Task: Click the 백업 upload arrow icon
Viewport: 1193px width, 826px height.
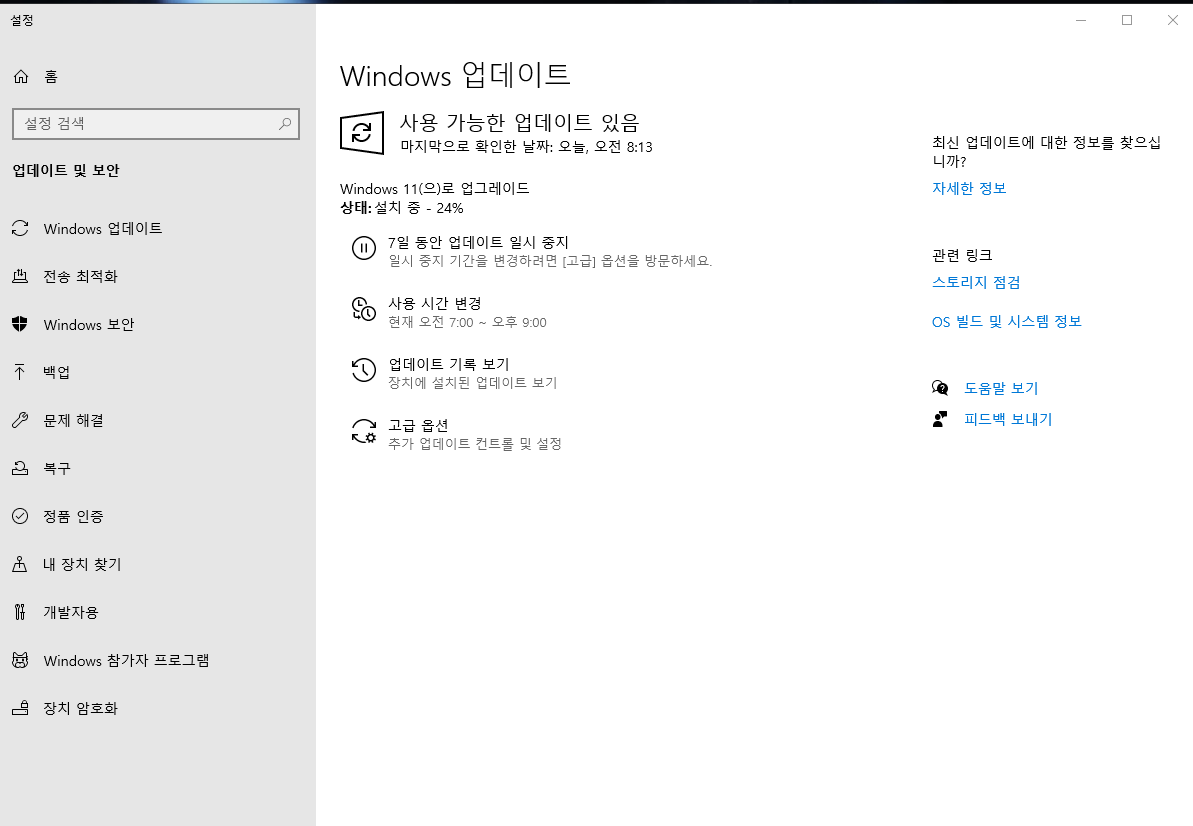Action: tap(21, 372)
